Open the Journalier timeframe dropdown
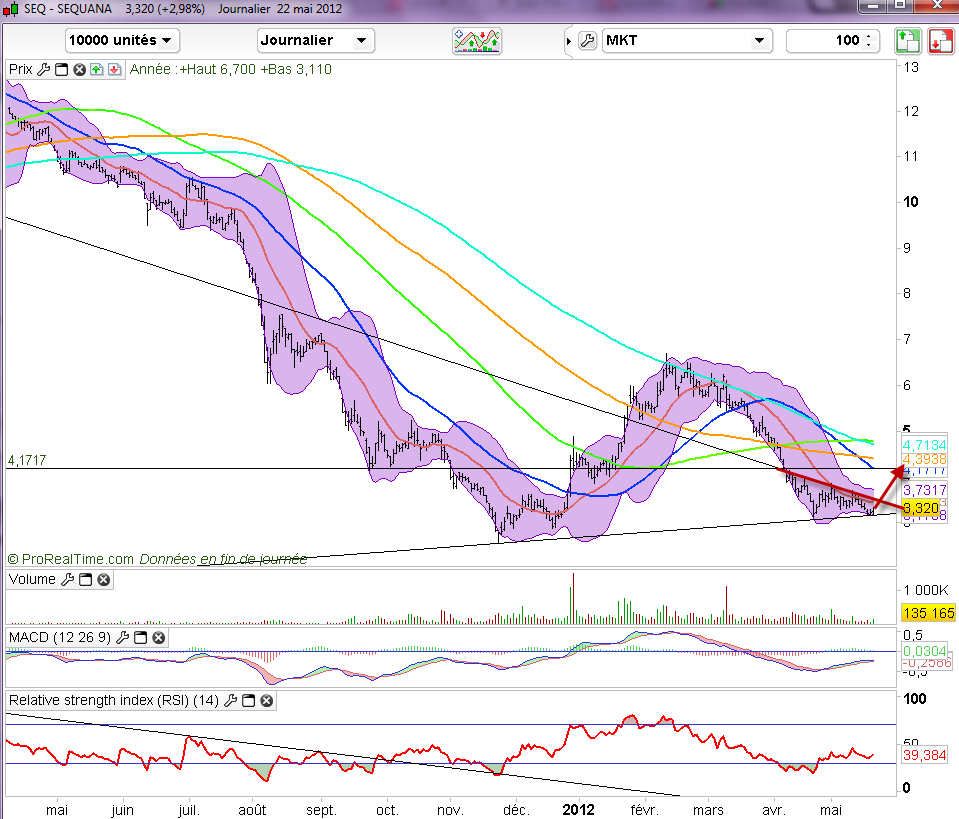This screenshot has width=959, height=819. (x=315, y=41)
